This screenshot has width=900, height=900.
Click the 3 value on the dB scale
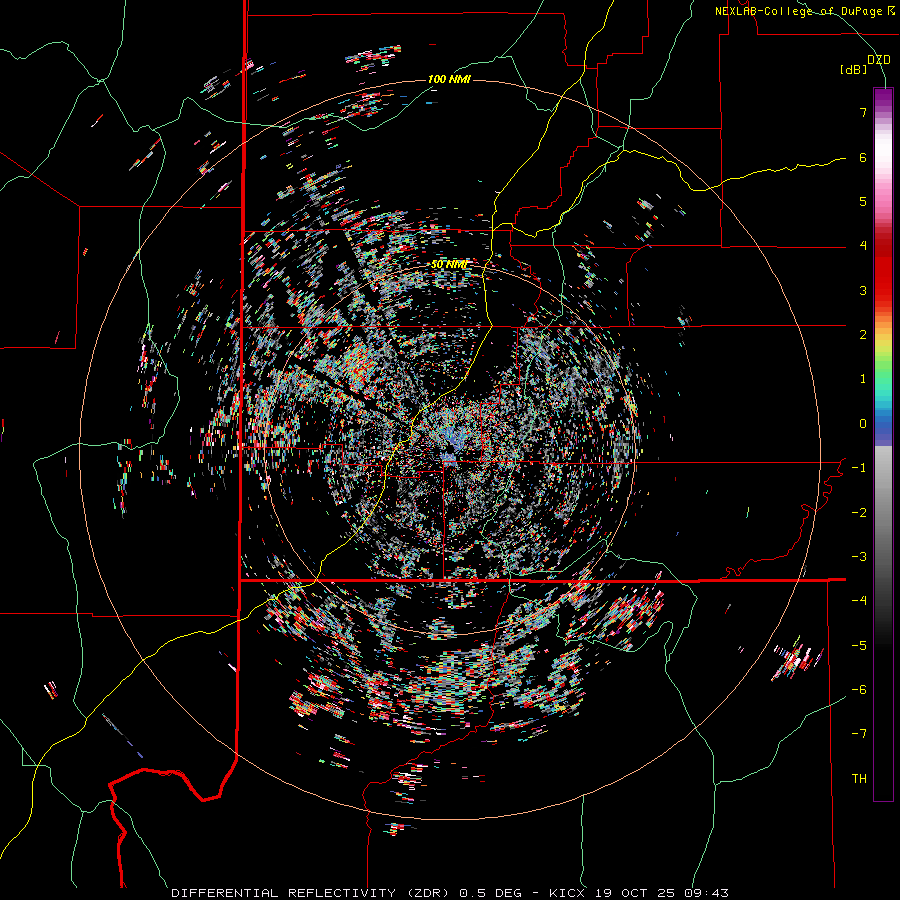(863, 290)
